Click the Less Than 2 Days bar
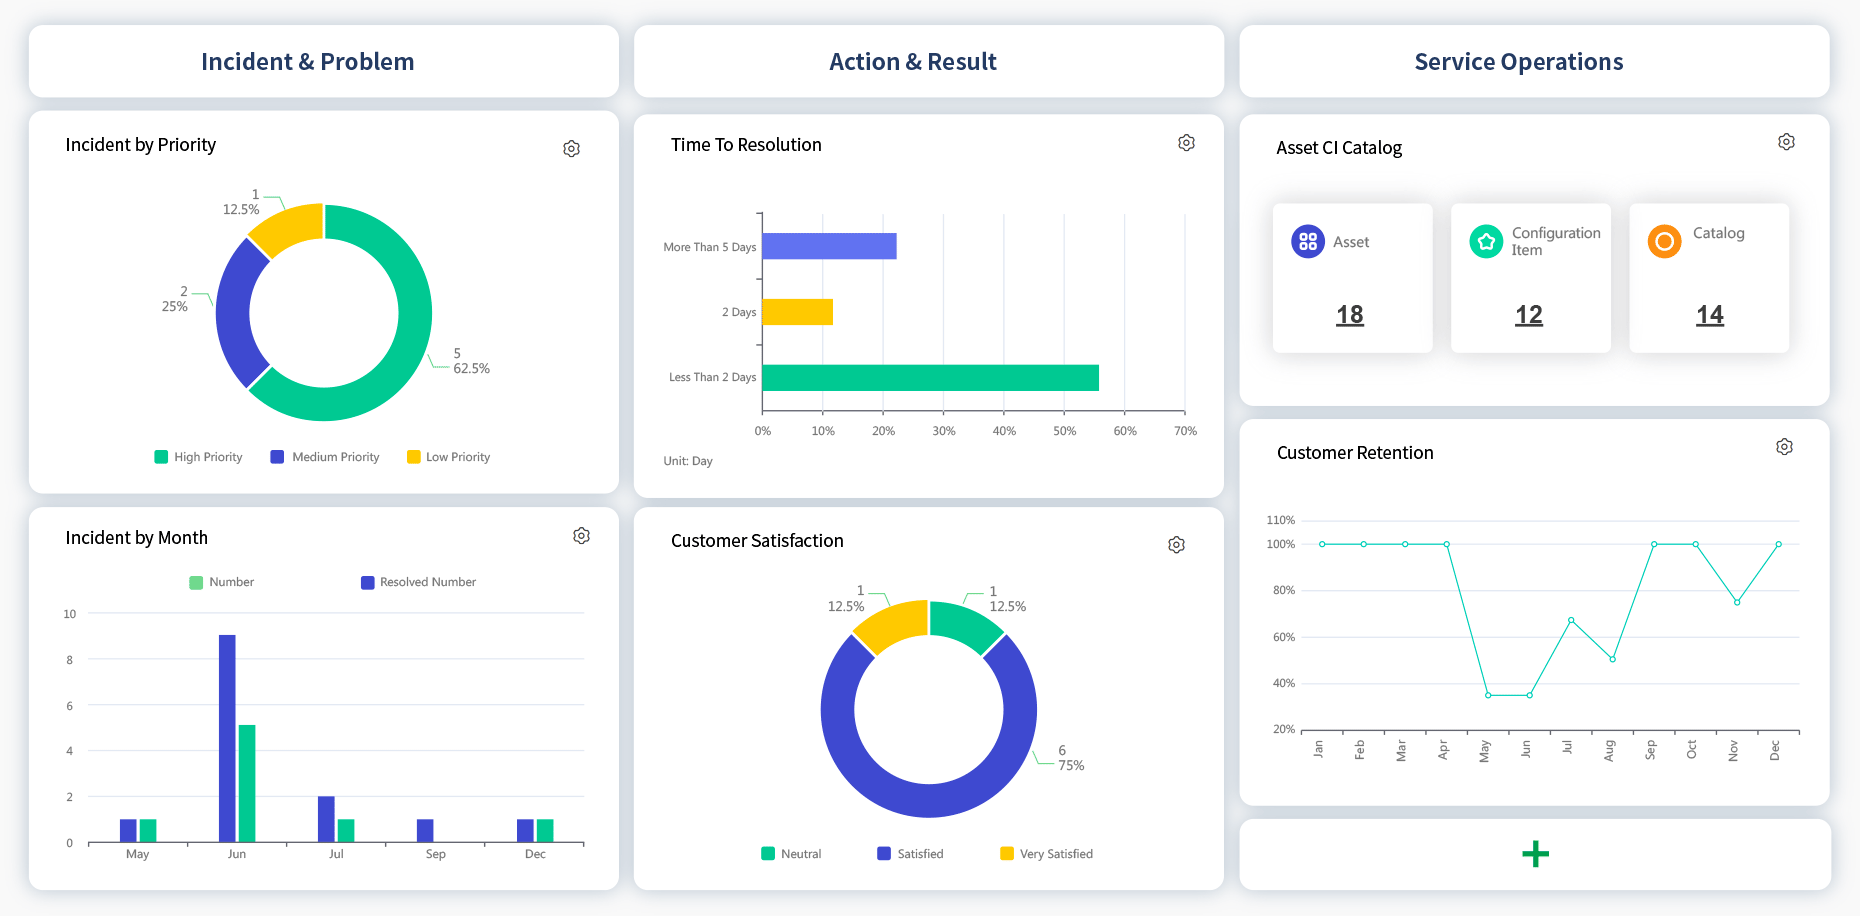 [x=930, y=378]
